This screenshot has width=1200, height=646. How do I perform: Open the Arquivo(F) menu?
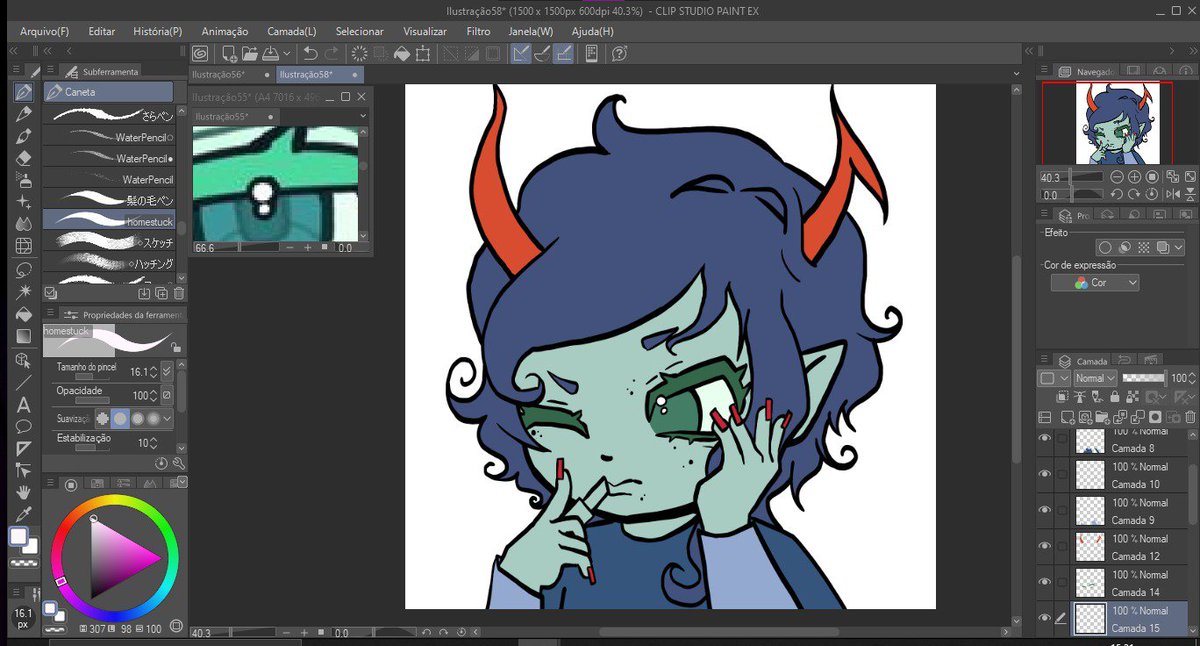pos(45,31)
